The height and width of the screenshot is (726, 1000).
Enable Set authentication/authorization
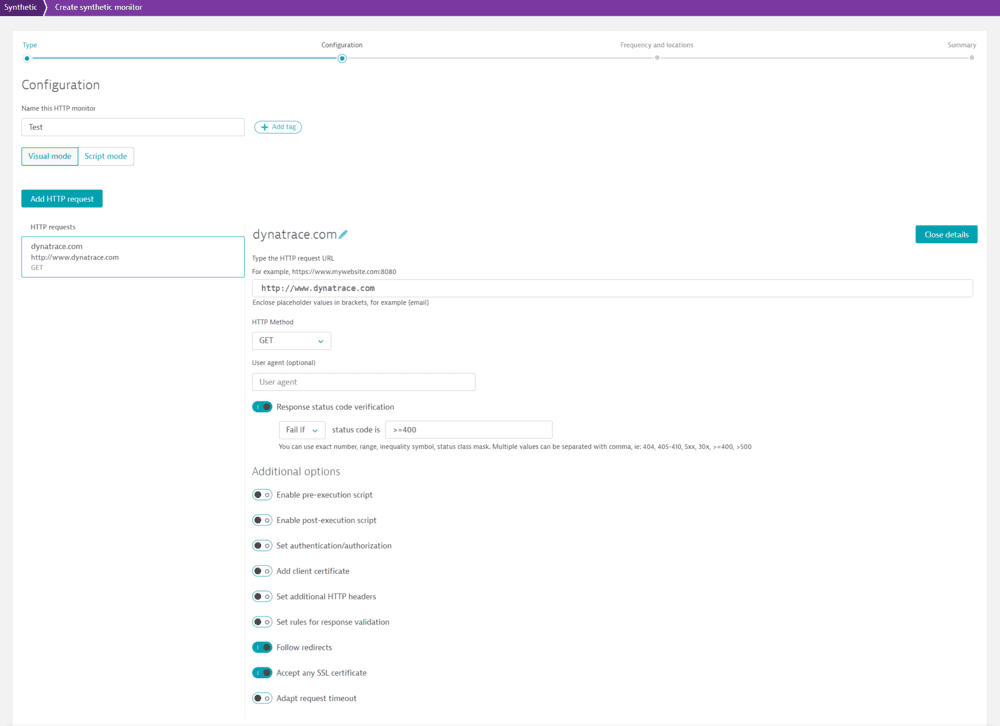coord(262,545)
